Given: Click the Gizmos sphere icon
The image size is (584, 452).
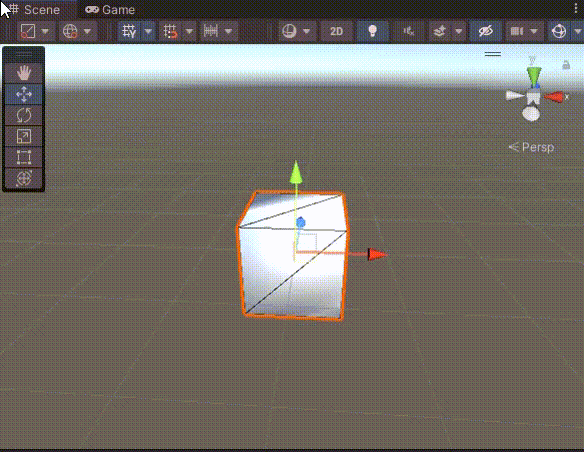Looking at the screenshot, I should [x=559, y=31].
